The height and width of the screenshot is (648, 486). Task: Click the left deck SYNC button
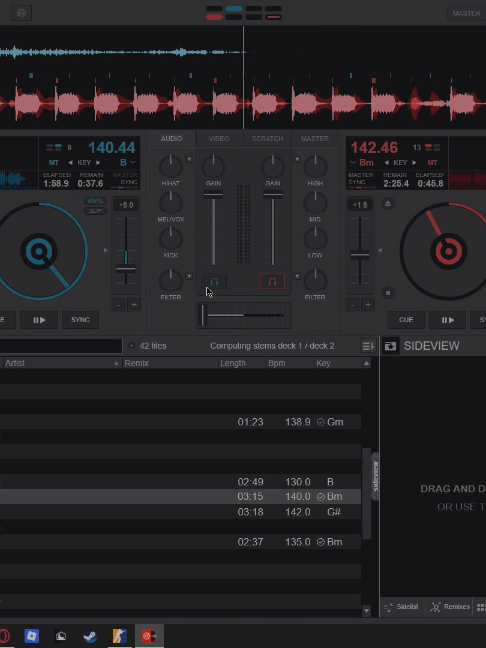pos(80,320)
